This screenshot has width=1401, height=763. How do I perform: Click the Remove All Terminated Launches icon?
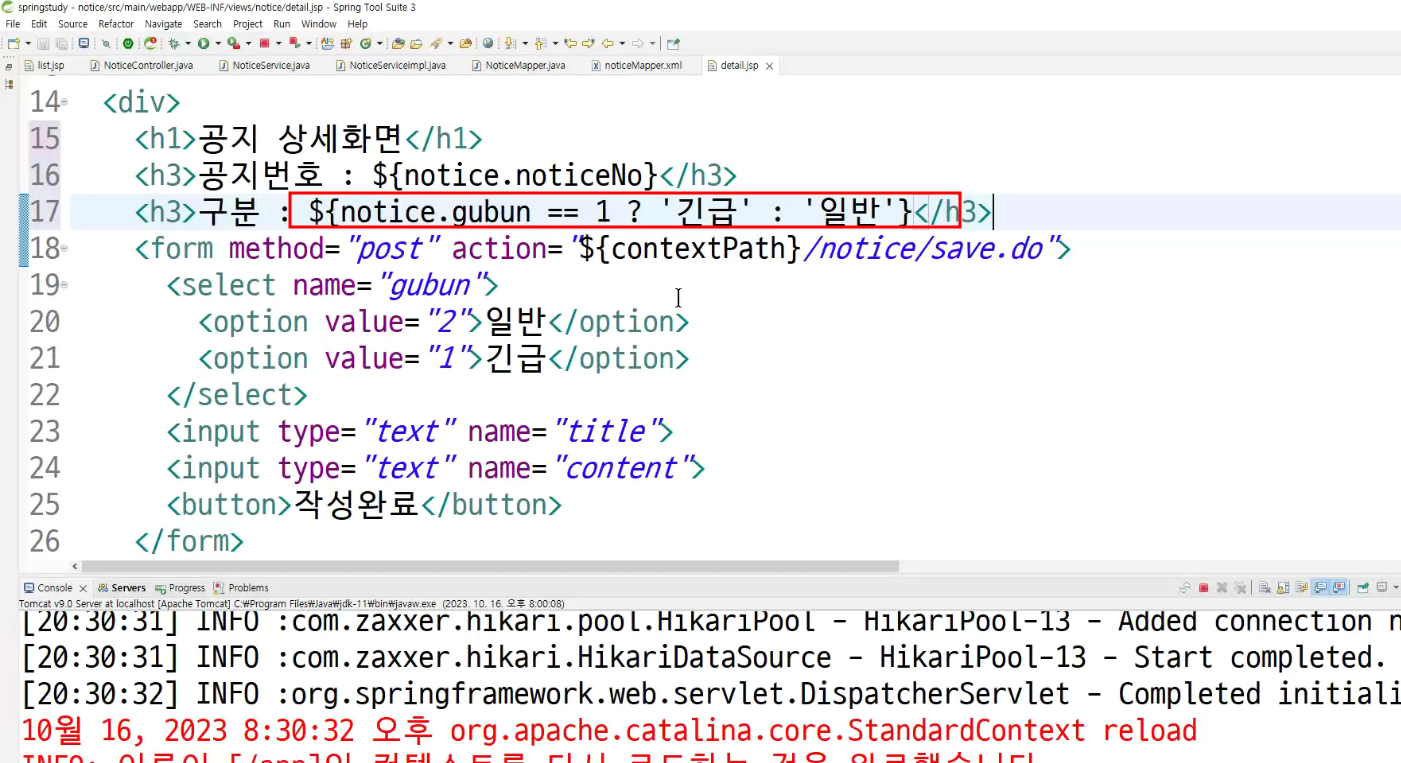click(1240, 588)
